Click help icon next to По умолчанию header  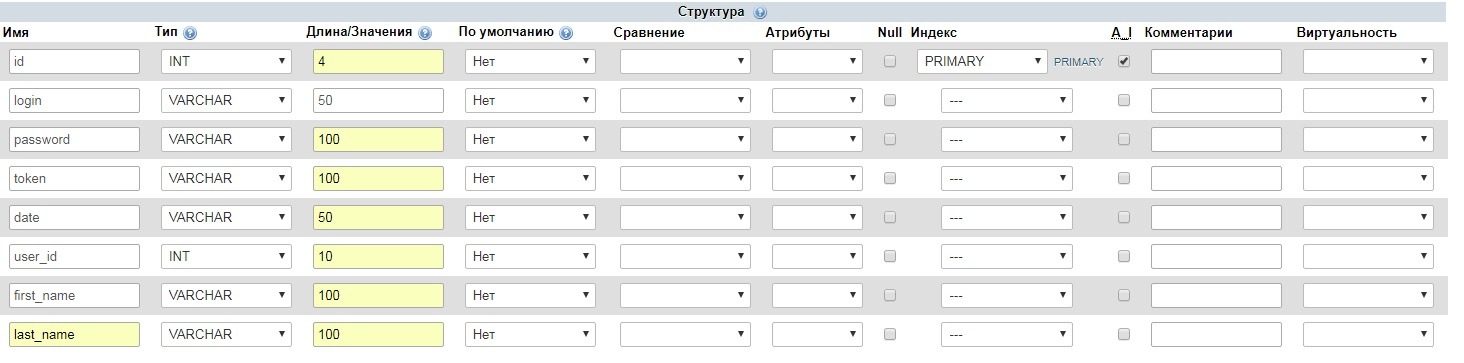click(567, 33)
